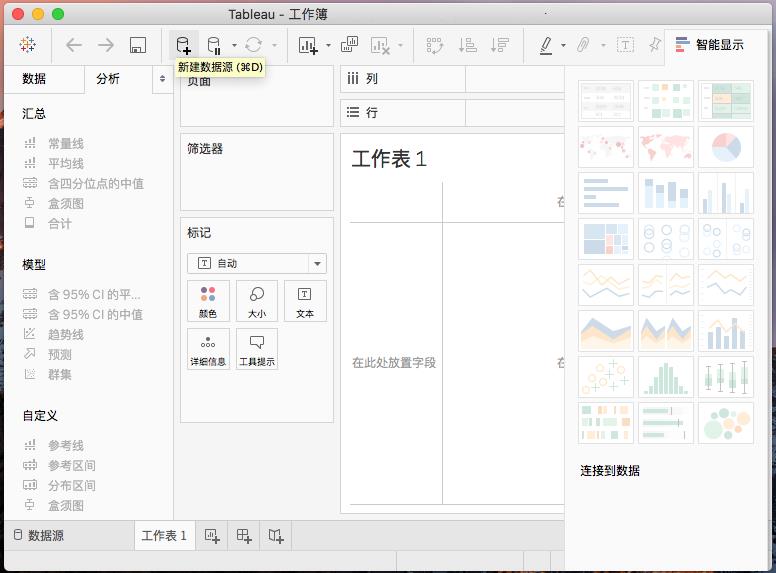Sort ascending using the toolbar icon

click(x=467, y=45)
